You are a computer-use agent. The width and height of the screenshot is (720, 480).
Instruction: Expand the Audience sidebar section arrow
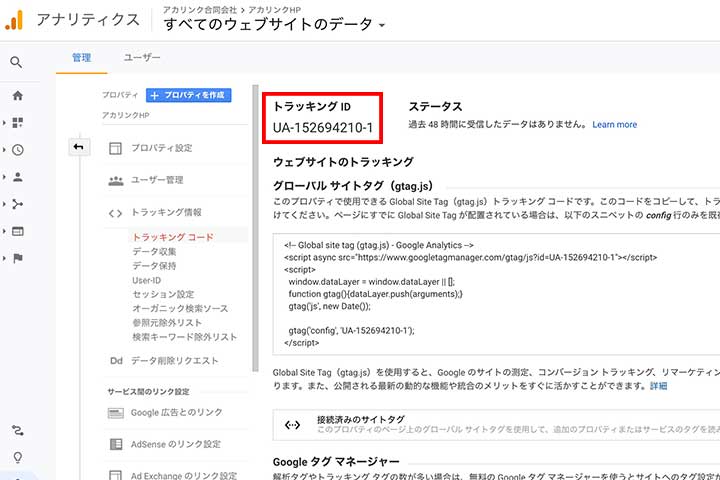tap(4, 177)
